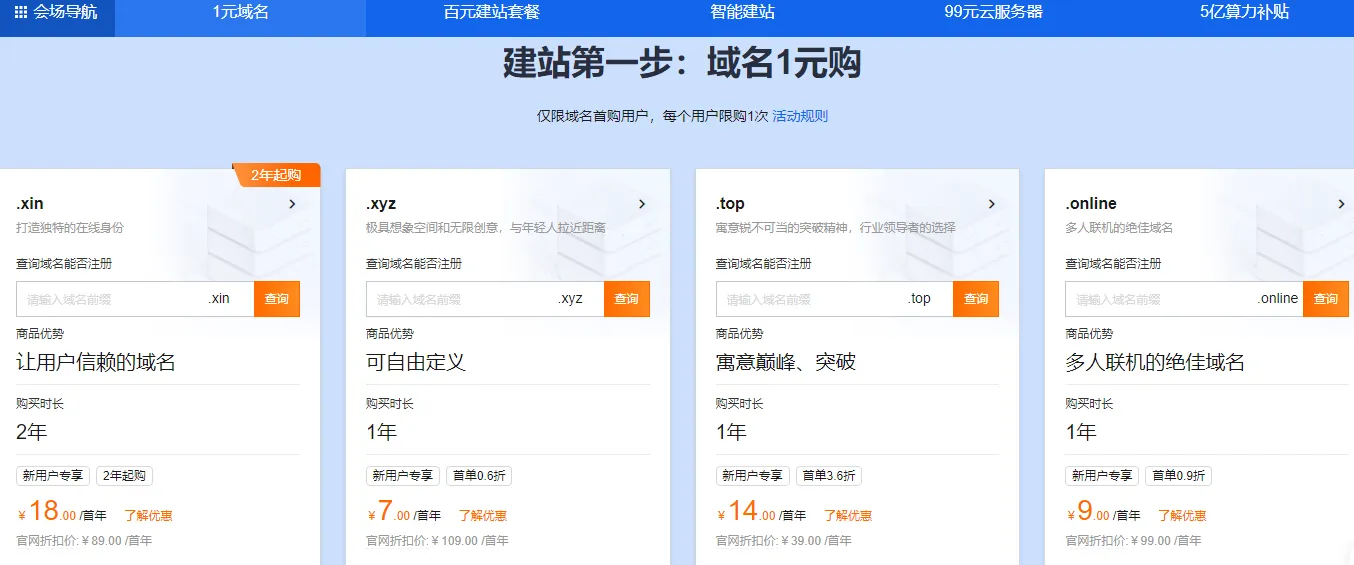
Task: Open .top card via chevron arrow
Action: coord(992,204)
